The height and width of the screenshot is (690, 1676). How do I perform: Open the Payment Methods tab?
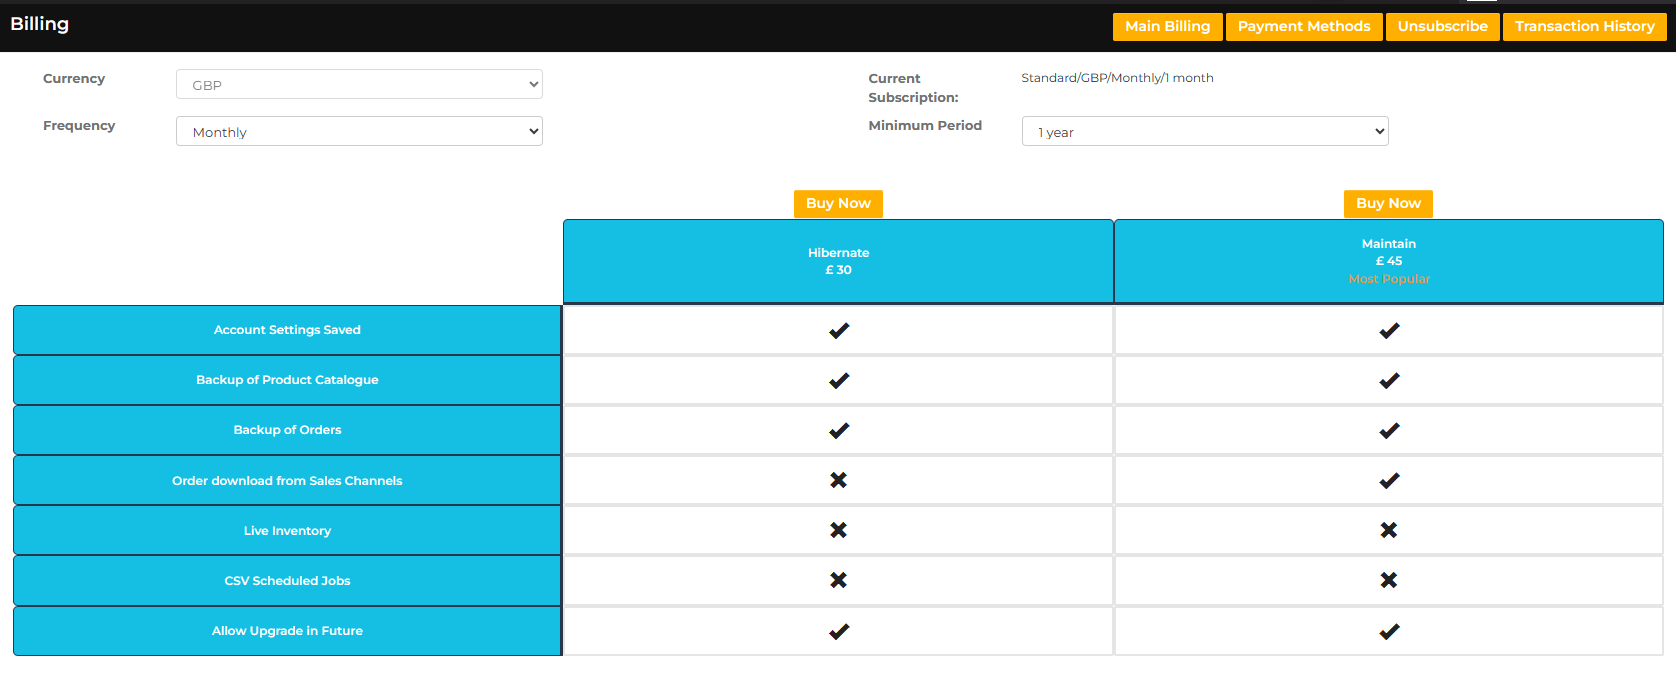click(x=1303, y=27)
